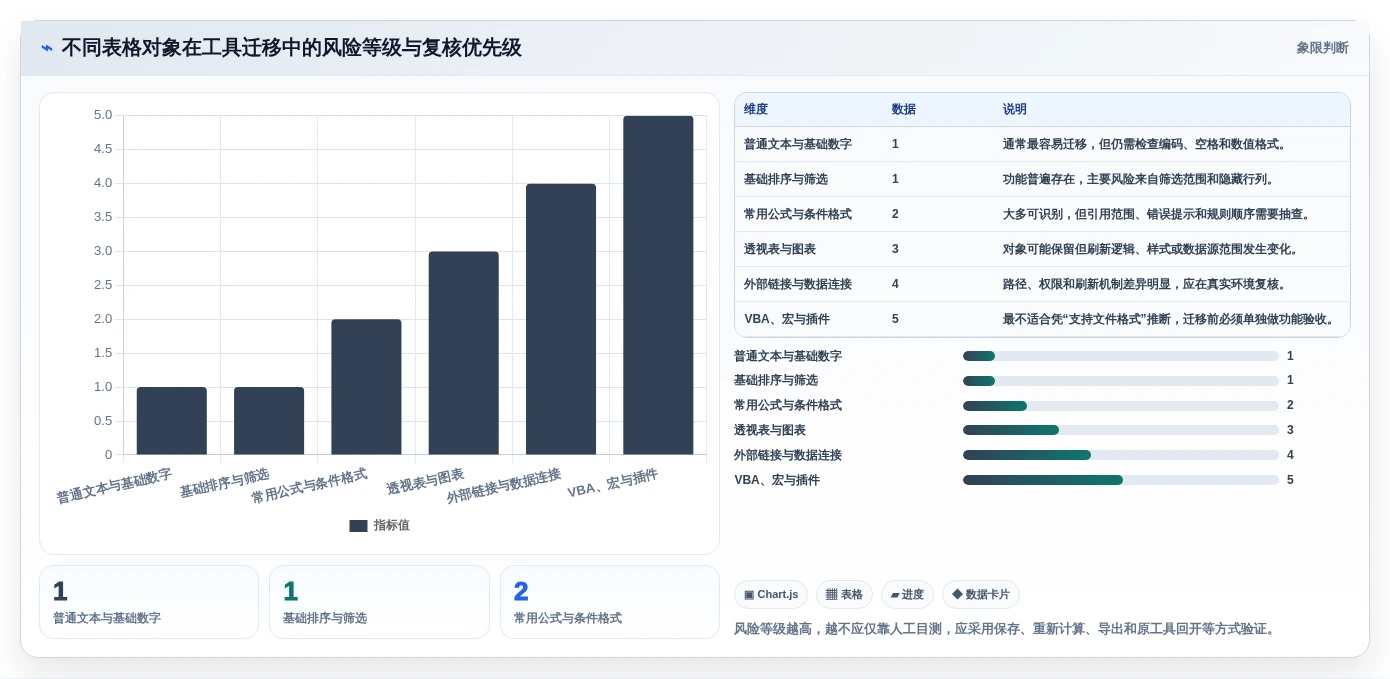Click progress bar for 基础排序与筛选
This screenshot has height=679, width=1390.
(1121, 381)
